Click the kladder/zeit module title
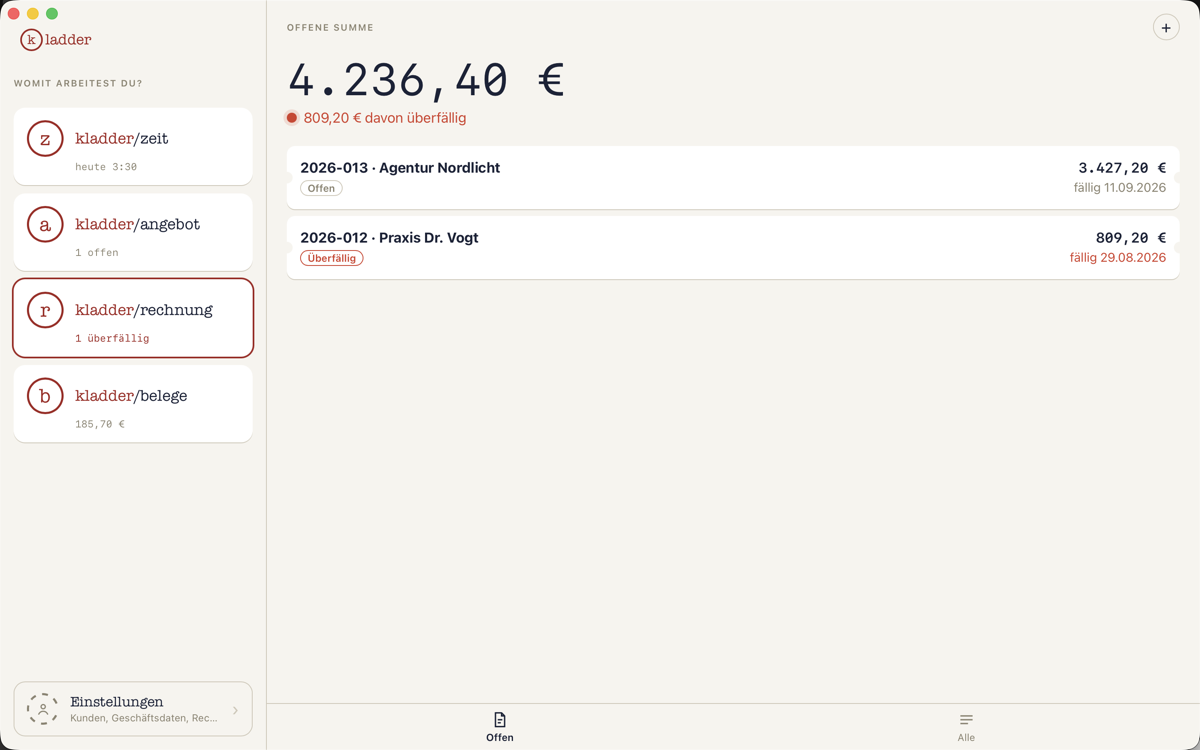 pyautogui.click(x=122, y=139)
